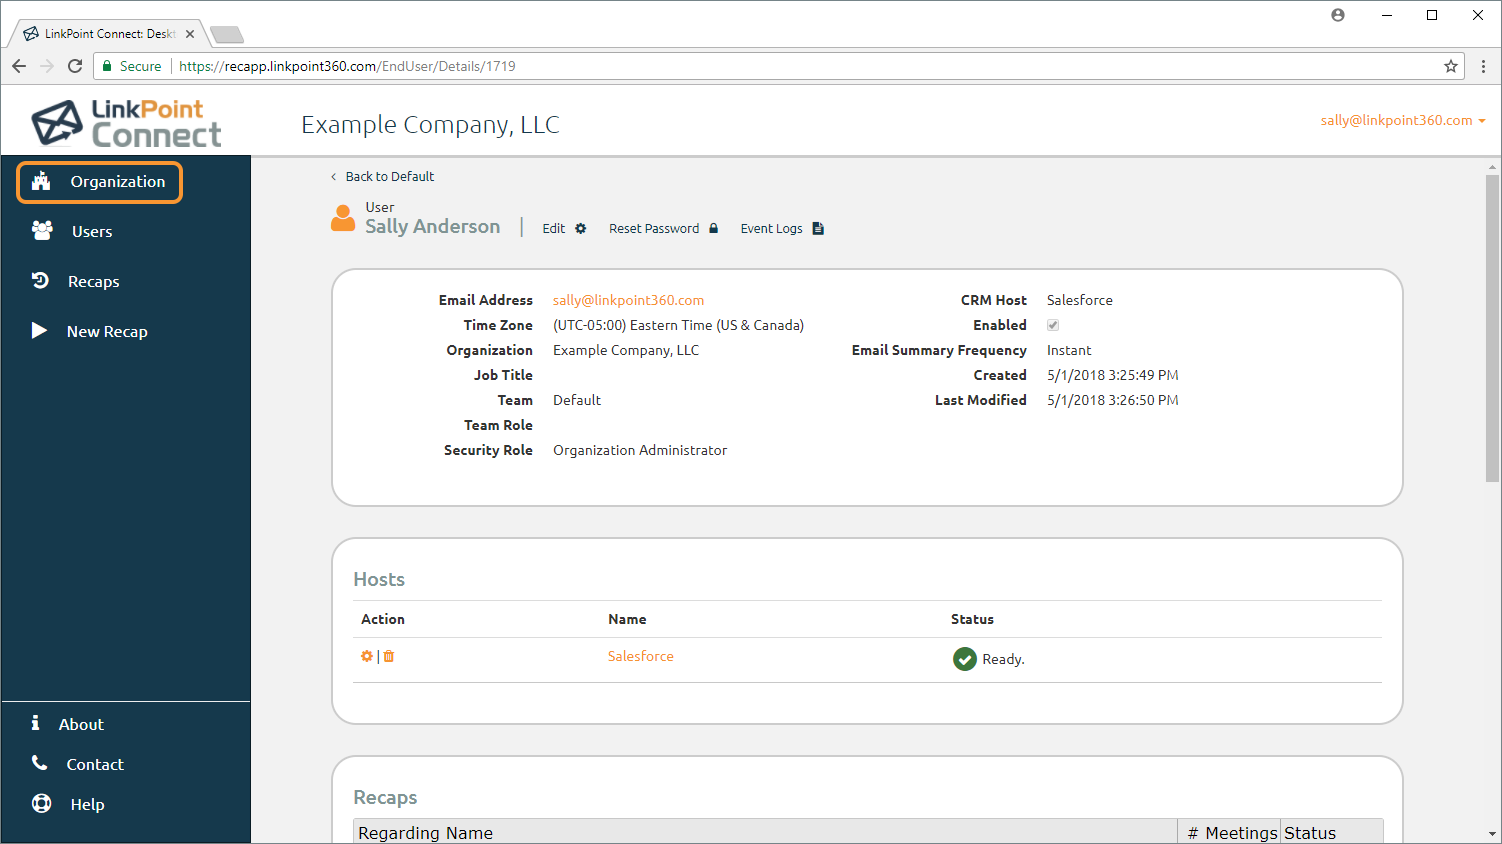Click the Reset Password lock icon
The image size is (1502, 844).
(x=713, y=229)
